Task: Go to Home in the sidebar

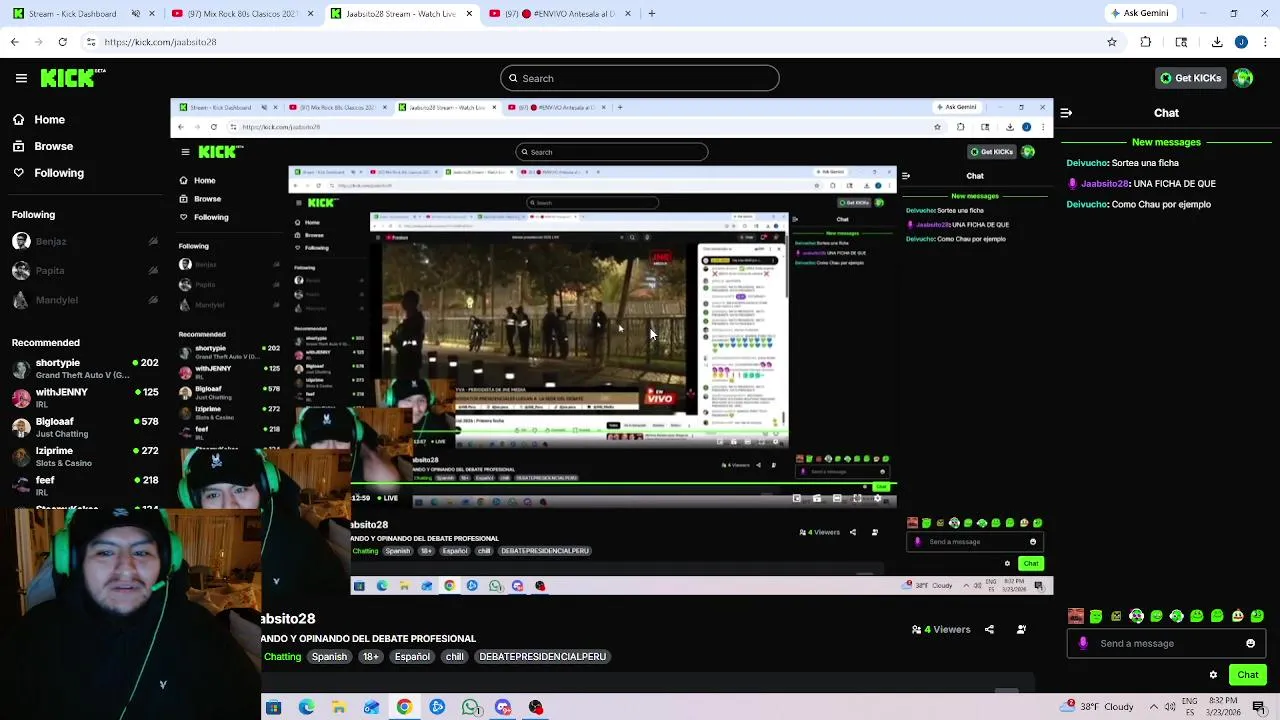Action: pyautogui.click(x=40, y=119)
